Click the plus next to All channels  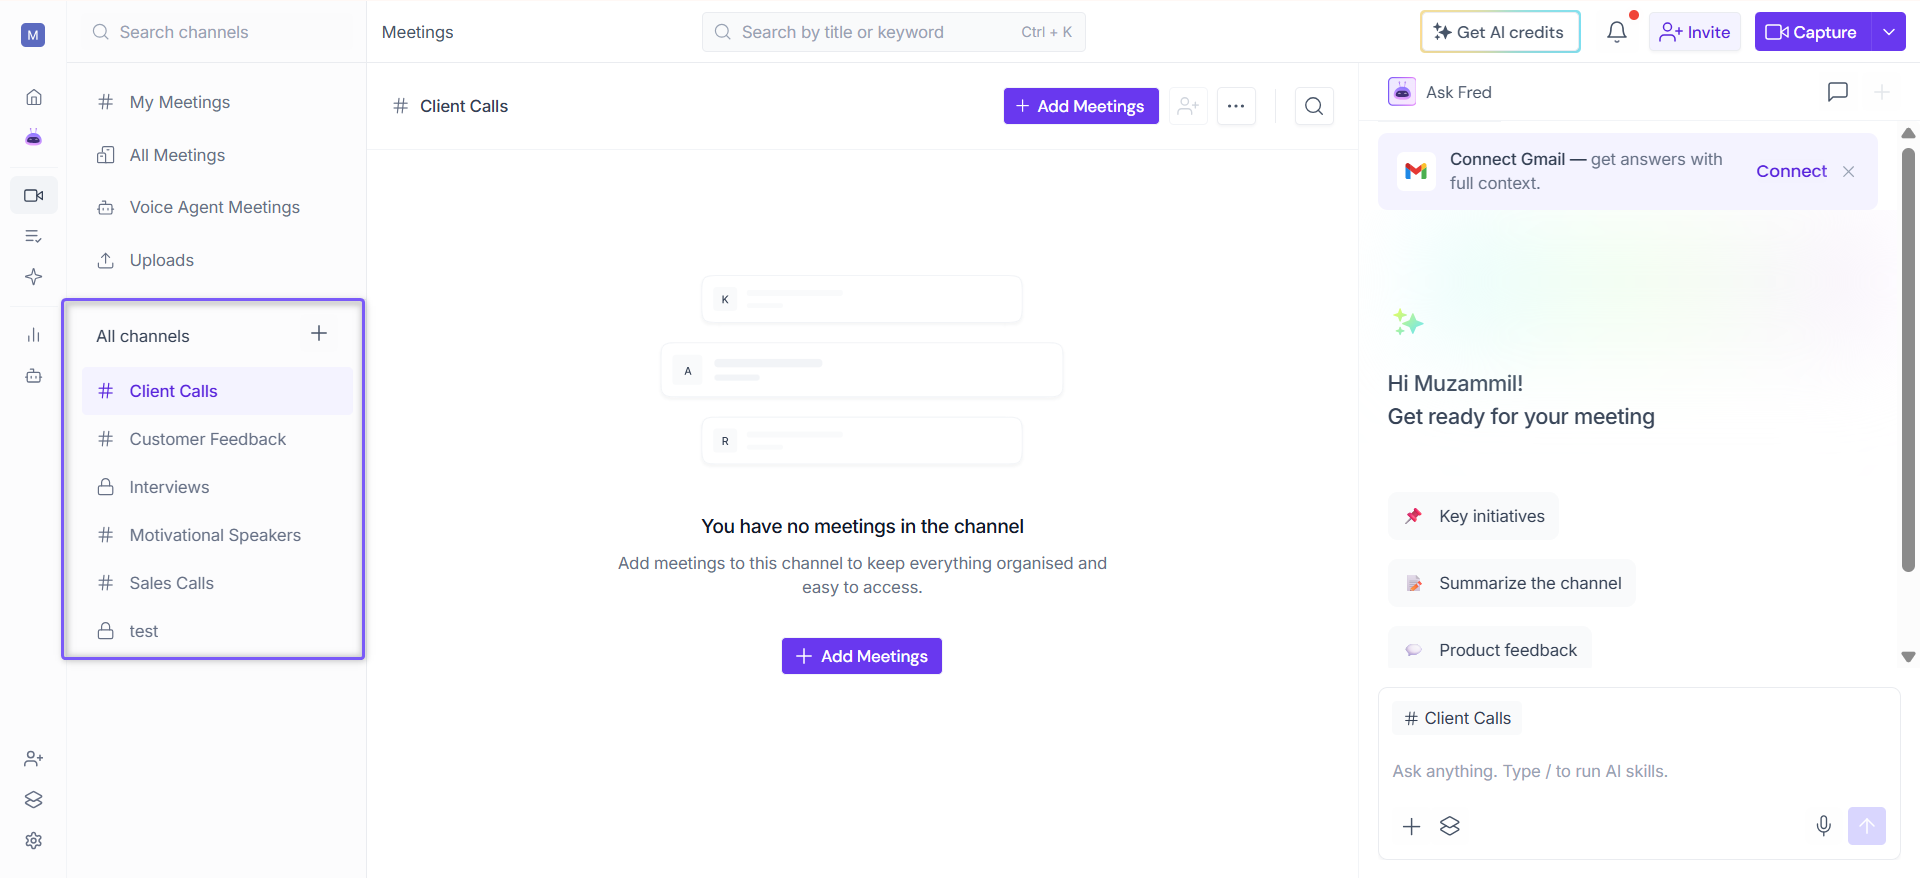click(x=319, y=334)
